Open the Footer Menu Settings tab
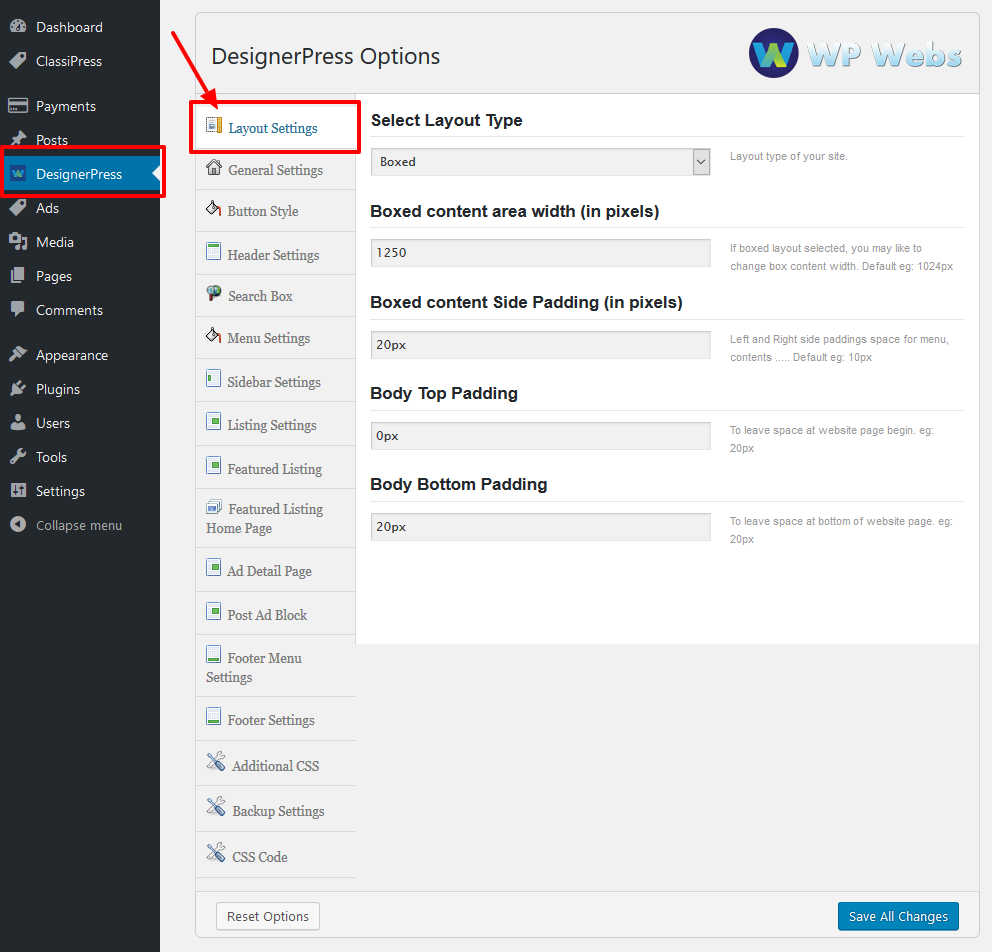Image resolution: width=992 pixels, height=952 pixels. tap(276, 666)
